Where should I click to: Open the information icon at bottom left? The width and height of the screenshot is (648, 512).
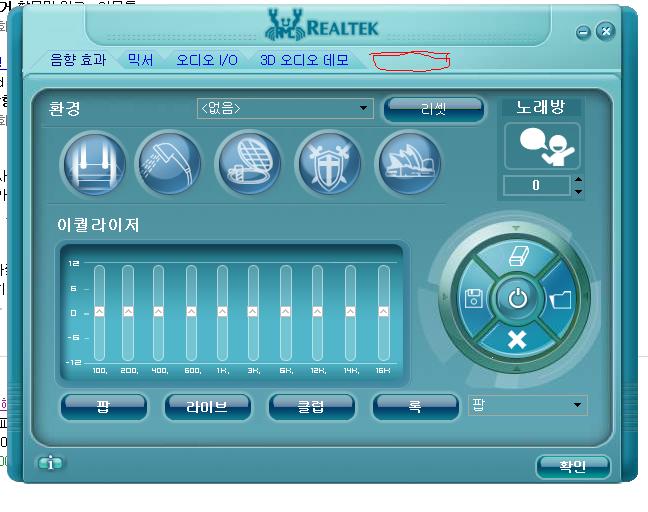tap(50, 463)
